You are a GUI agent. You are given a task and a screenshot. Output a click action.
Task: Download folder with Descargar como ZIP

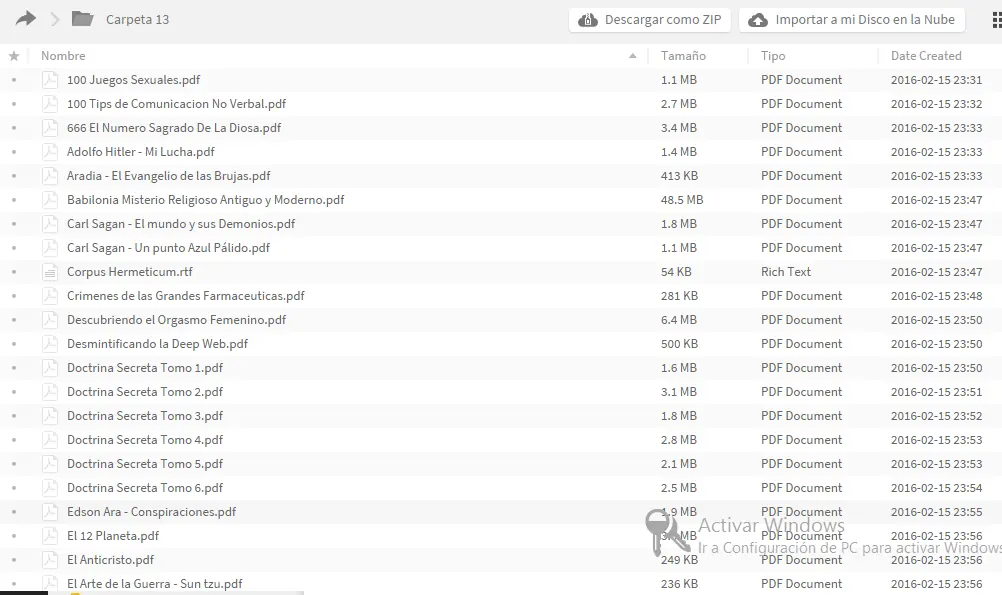[650, 20]
